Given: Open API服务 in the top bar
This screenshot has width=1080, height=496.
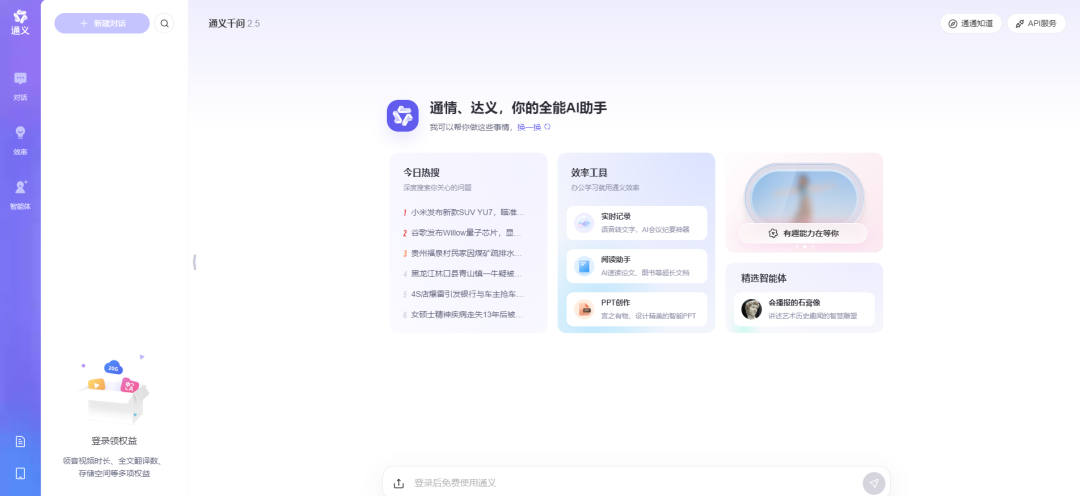Looking at the screenshot, I should click(1036, 23).
